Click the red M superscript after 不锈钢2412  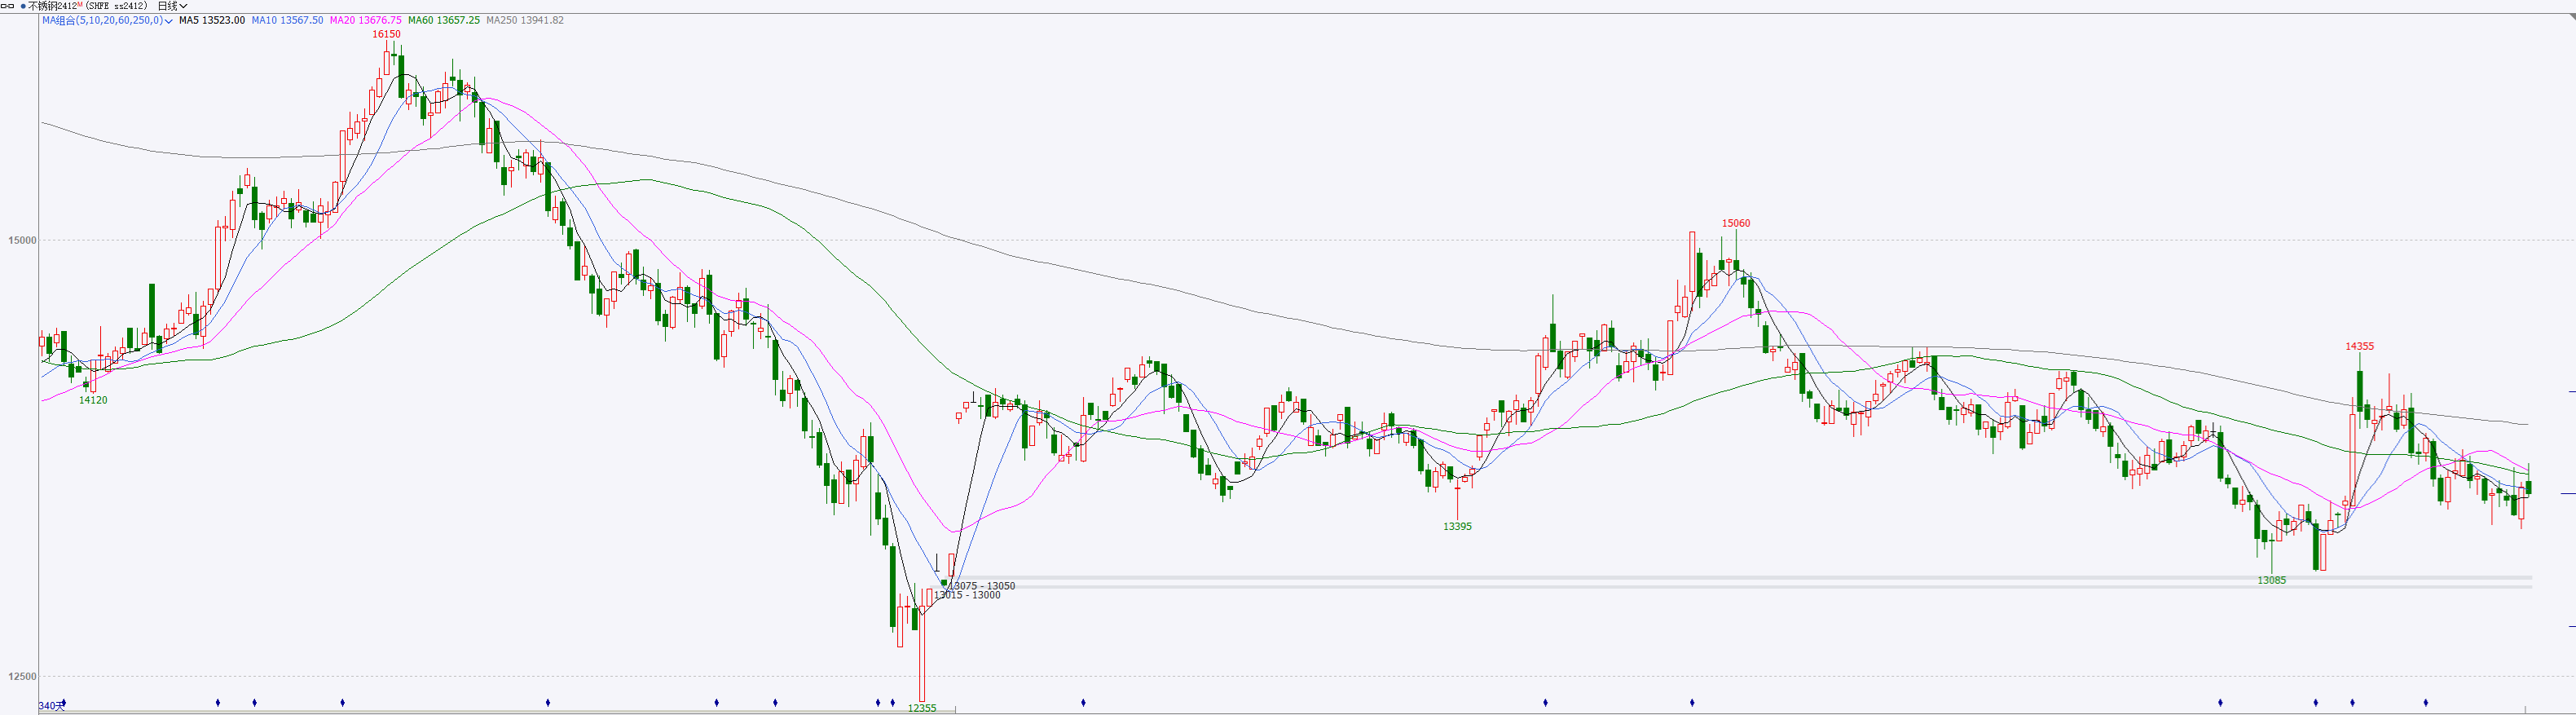[x=80, y=5]
